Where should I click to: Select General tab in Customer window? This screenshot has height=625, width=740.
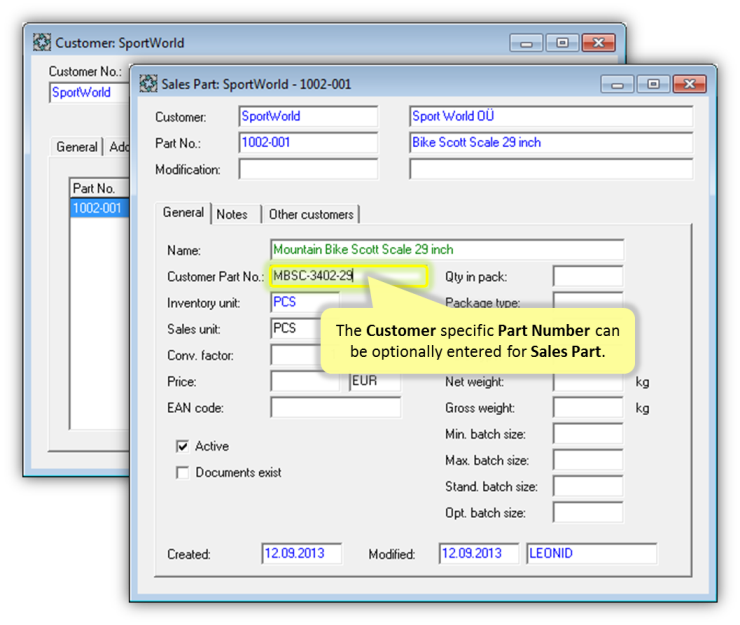point(76,147)
